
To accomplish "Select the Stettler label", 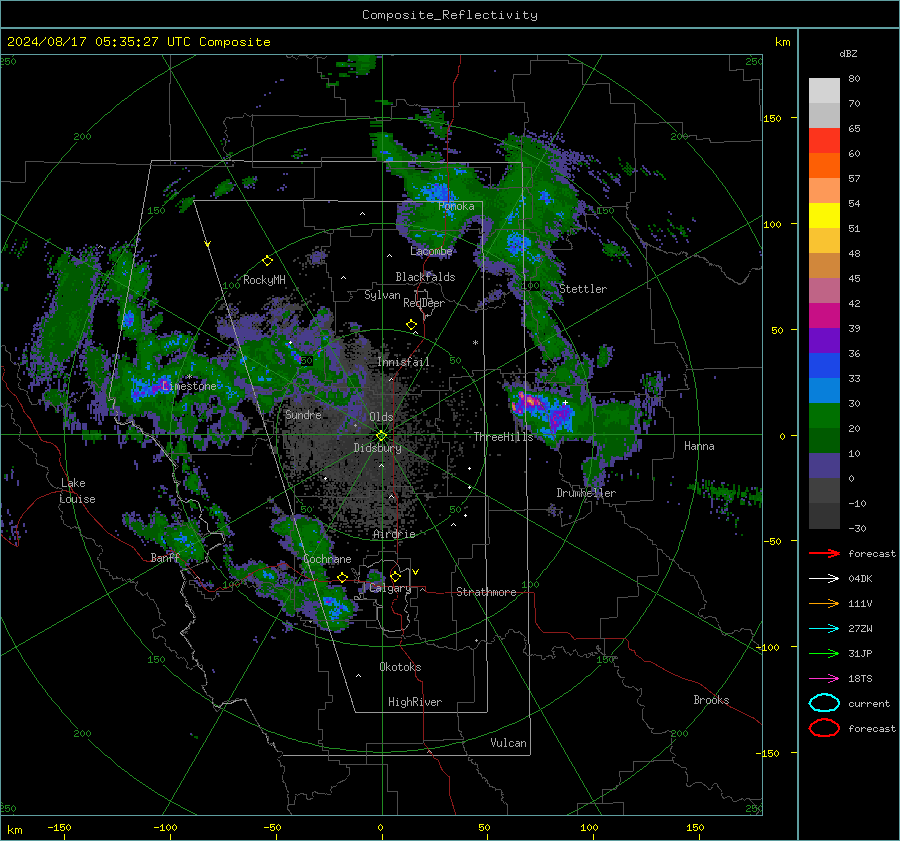I will click(583, 289).
